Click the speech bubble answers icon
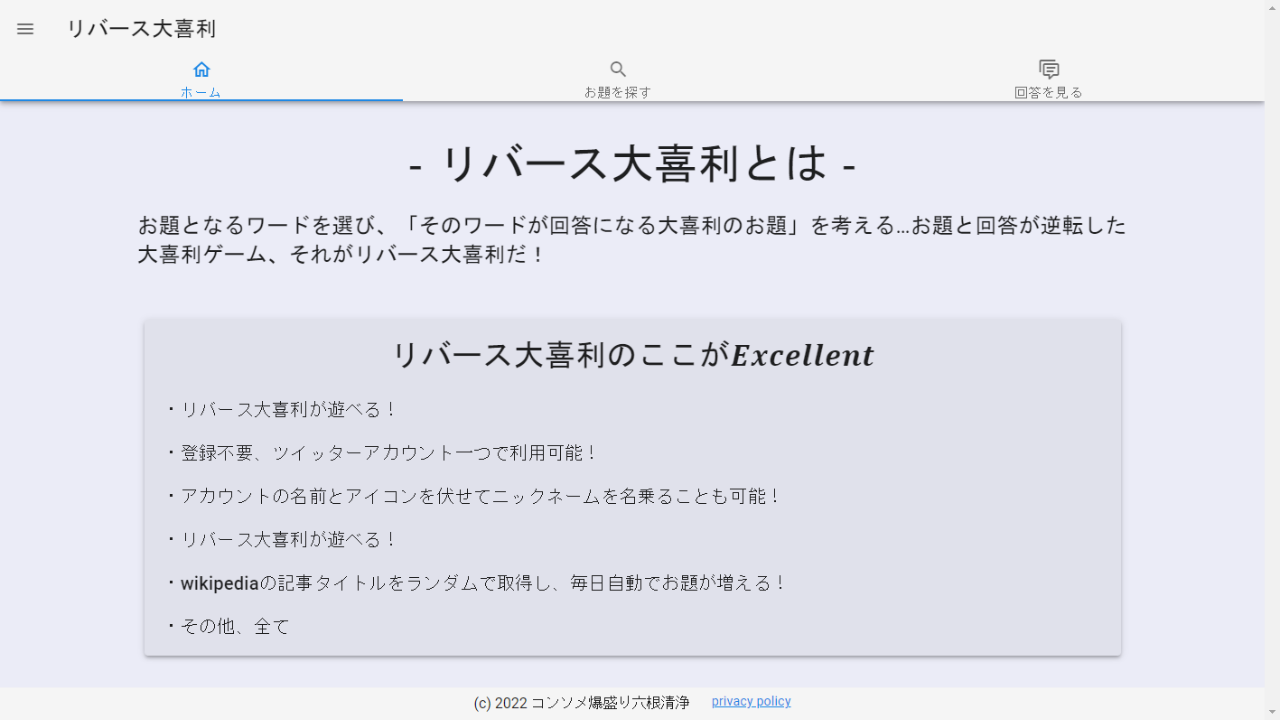This screenshot has height=720, width=1280. 1048,69
